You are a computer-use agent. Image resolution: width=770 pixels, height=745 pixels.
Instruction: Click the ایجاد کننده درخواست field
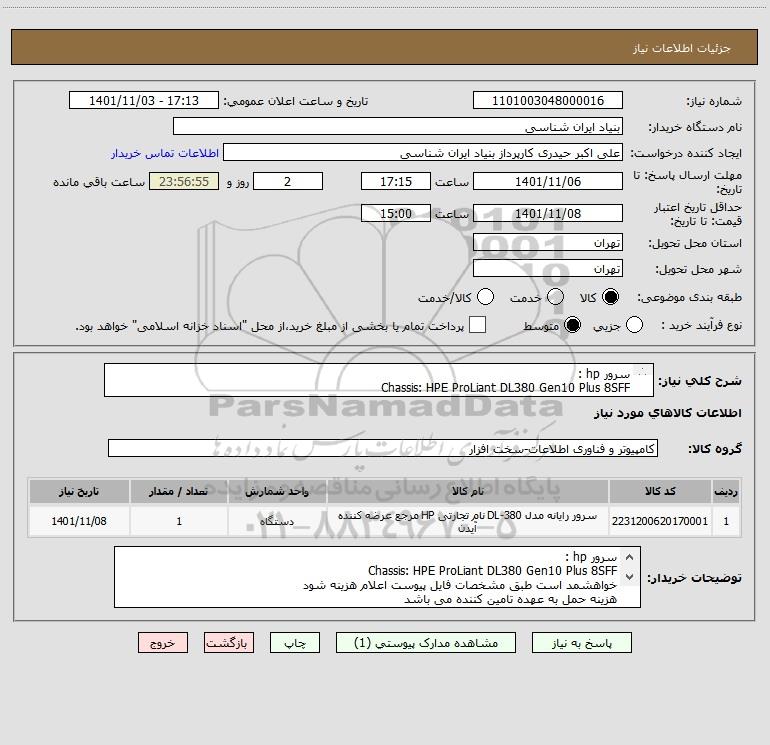[x=423, y=153]
